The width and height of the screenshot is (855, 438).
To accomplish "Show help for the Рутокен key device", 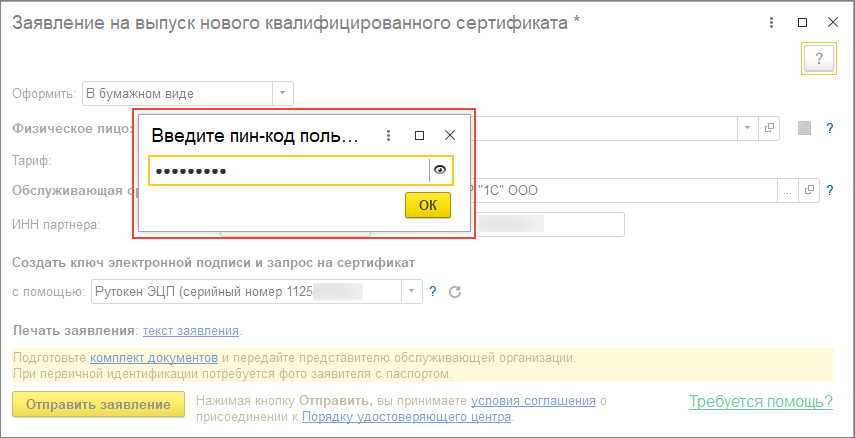I will click(x=433, y=292).
